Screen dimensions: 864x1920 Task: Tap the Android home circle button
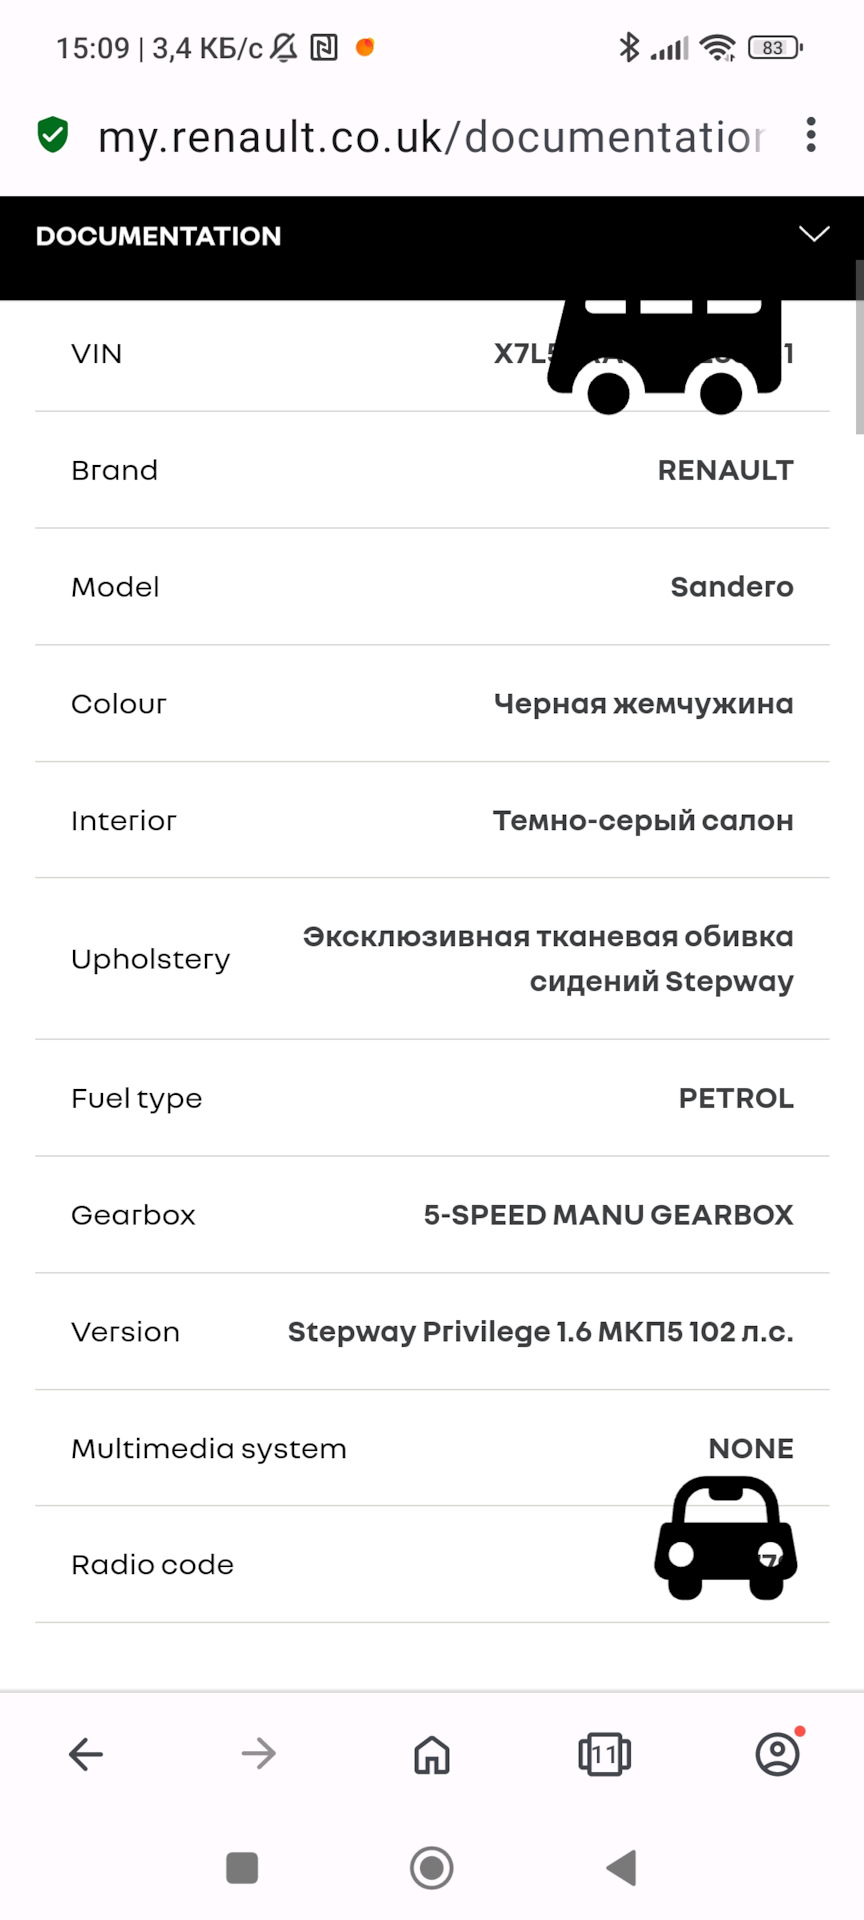[432, 1868]
